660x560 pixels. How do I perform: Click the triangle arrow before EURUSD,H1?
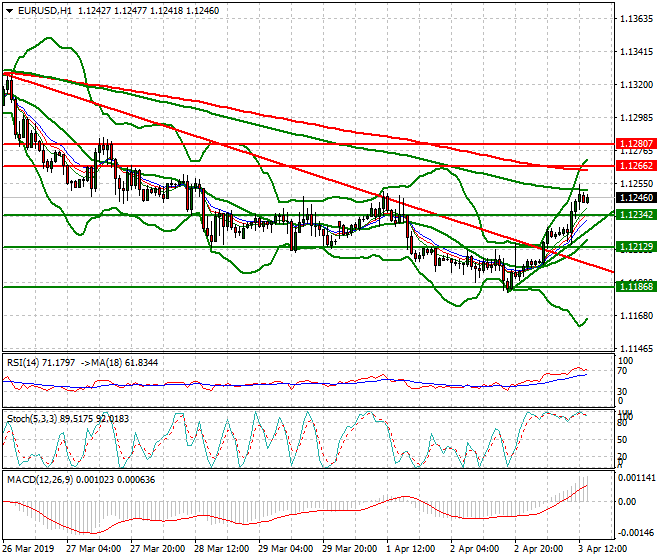click(x=9, y=10)
